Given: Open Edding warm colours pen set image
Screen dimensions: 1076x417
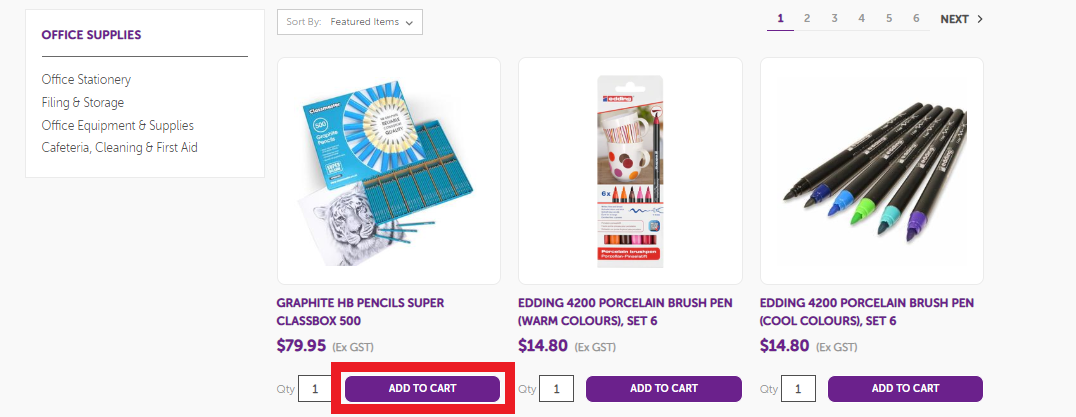Looking at the screenshot, I should pos(630,171).
